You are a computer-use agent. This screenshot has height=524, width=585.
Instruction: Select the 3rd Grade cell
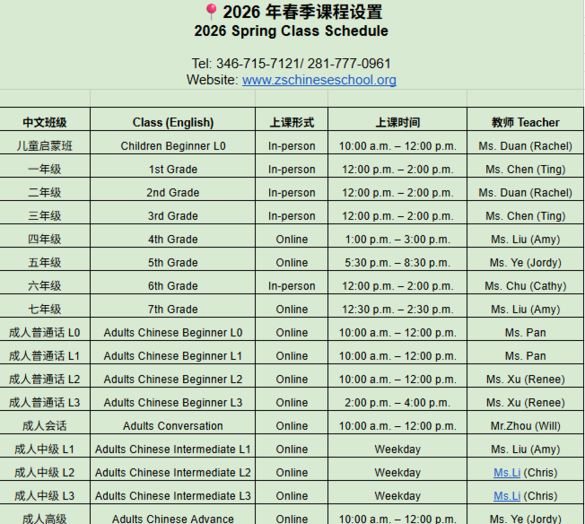coord(173,213)
